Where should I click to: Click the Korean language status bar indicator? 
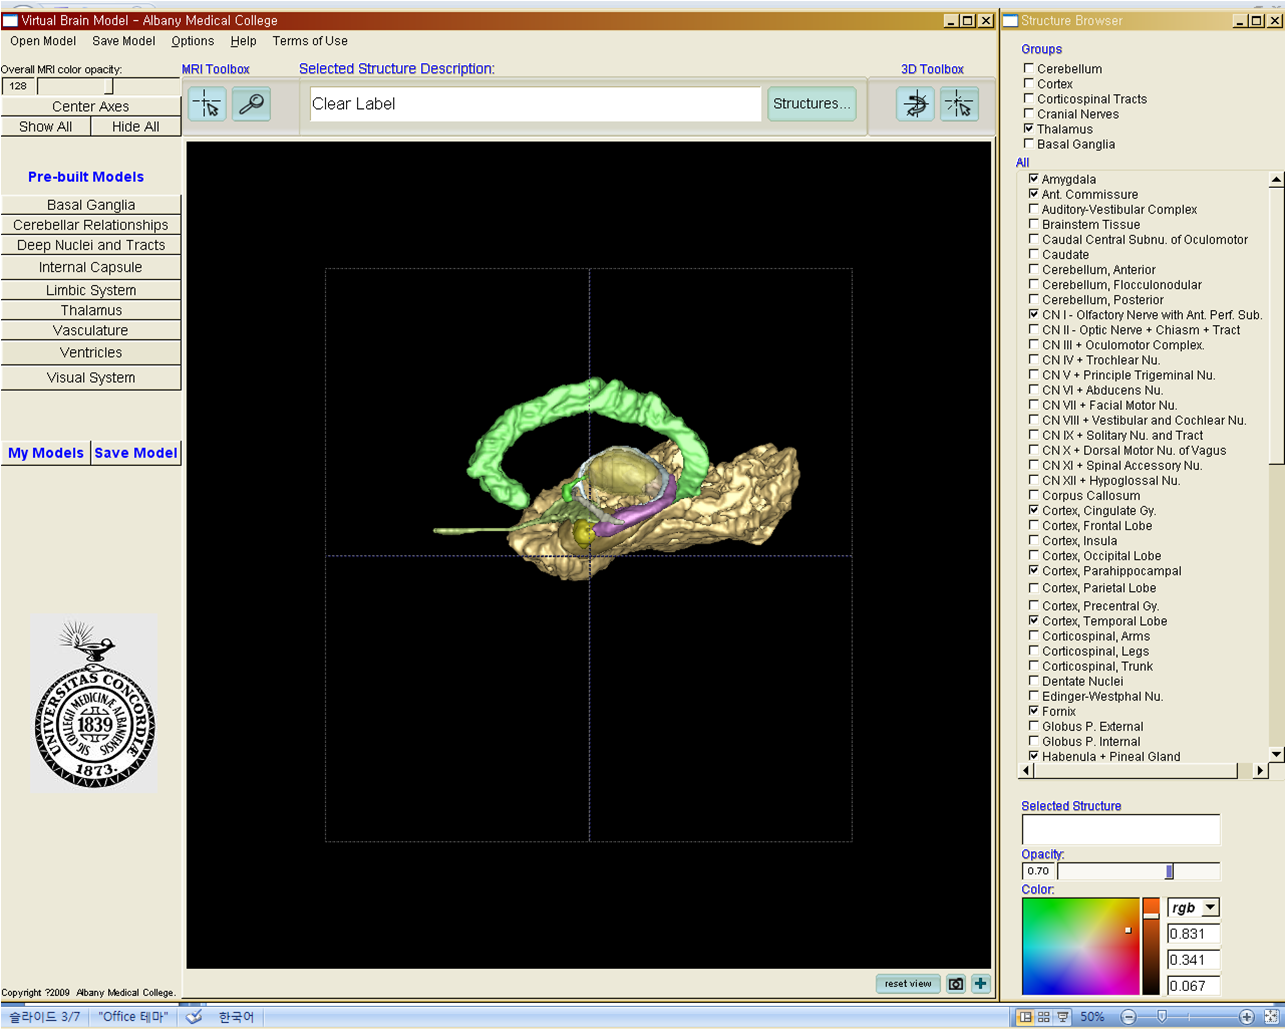click(x=236, y=1017)
